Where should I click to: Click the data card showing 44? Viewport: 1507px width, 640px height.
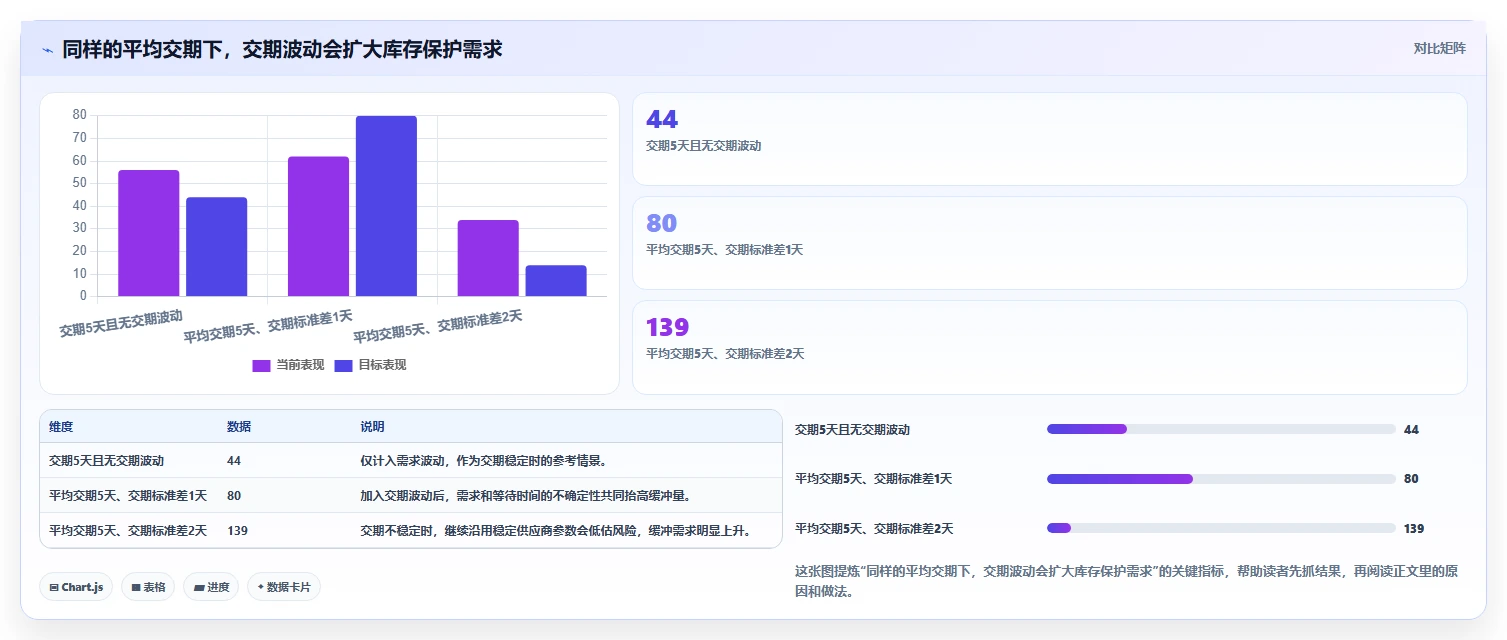click(x=1049, y=139)
